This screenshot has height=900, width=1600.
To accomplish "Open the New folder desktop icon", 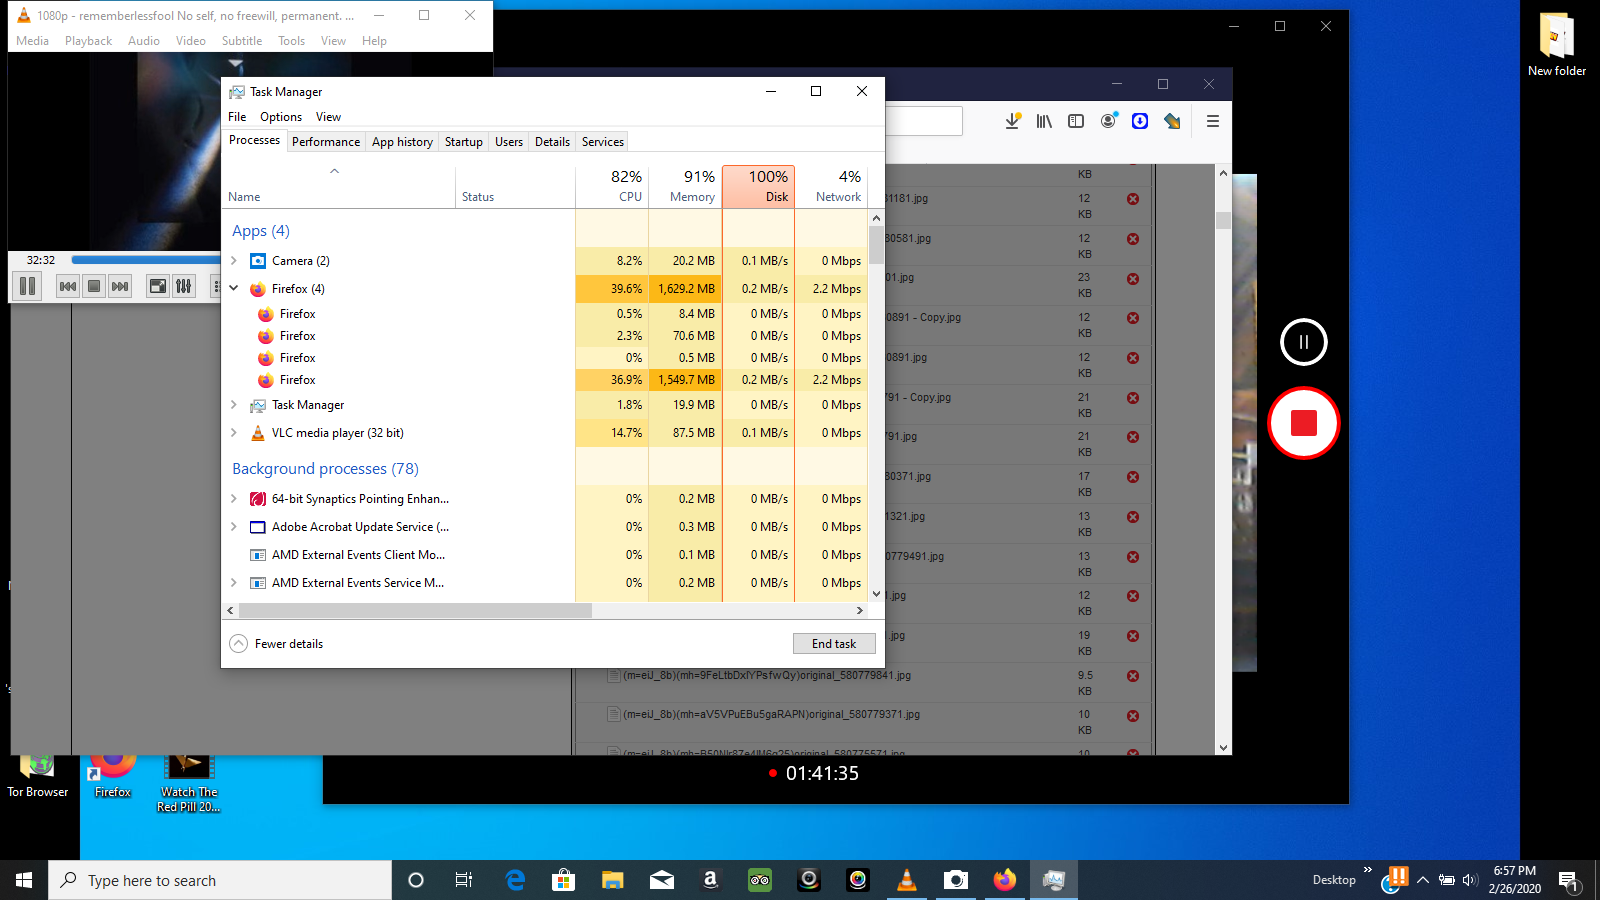I will tap(1557, 45).
